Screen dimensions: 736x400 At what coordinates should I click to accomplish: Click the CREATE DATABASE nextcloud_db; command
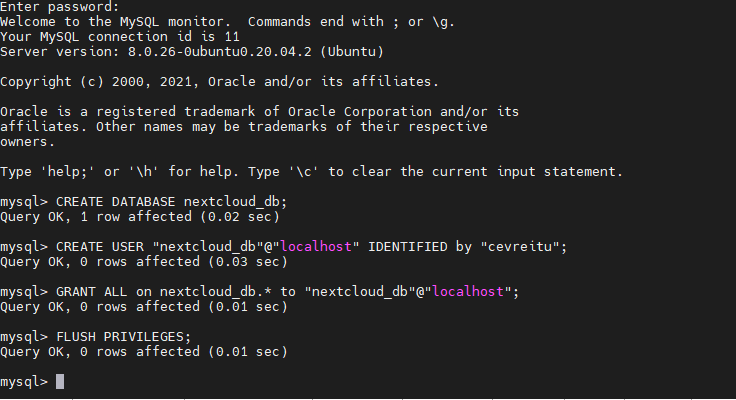[x=171, y=202]
